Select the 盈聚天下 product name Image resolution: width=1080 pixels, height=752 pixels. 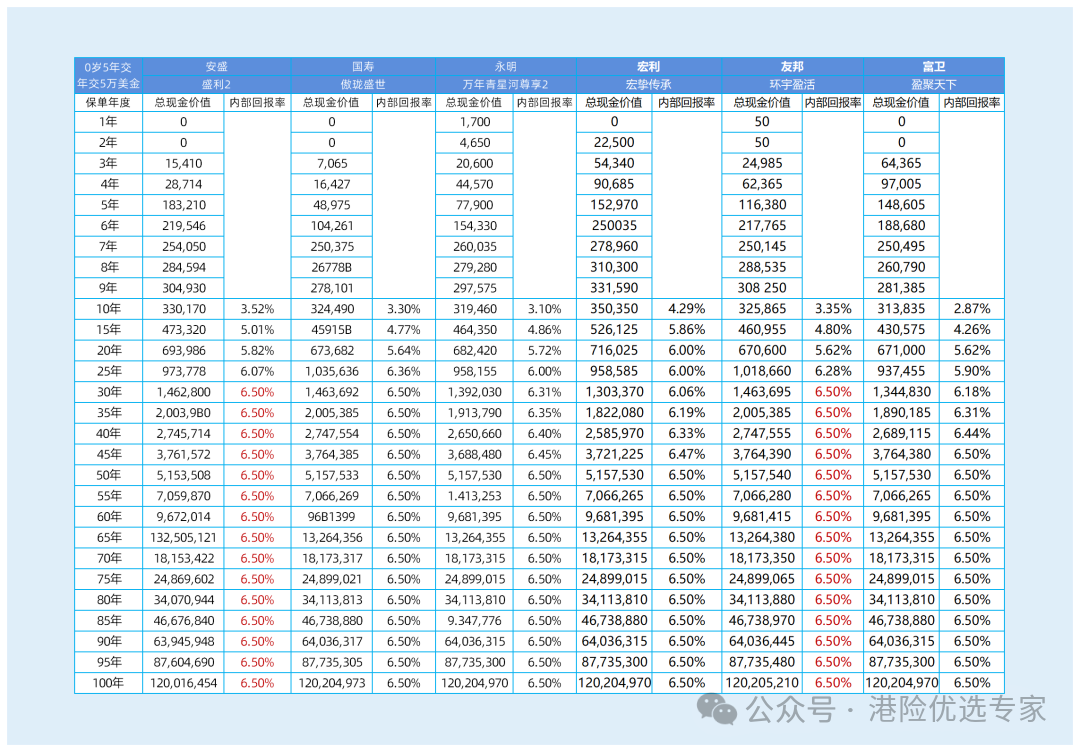[x=934, y=85]
